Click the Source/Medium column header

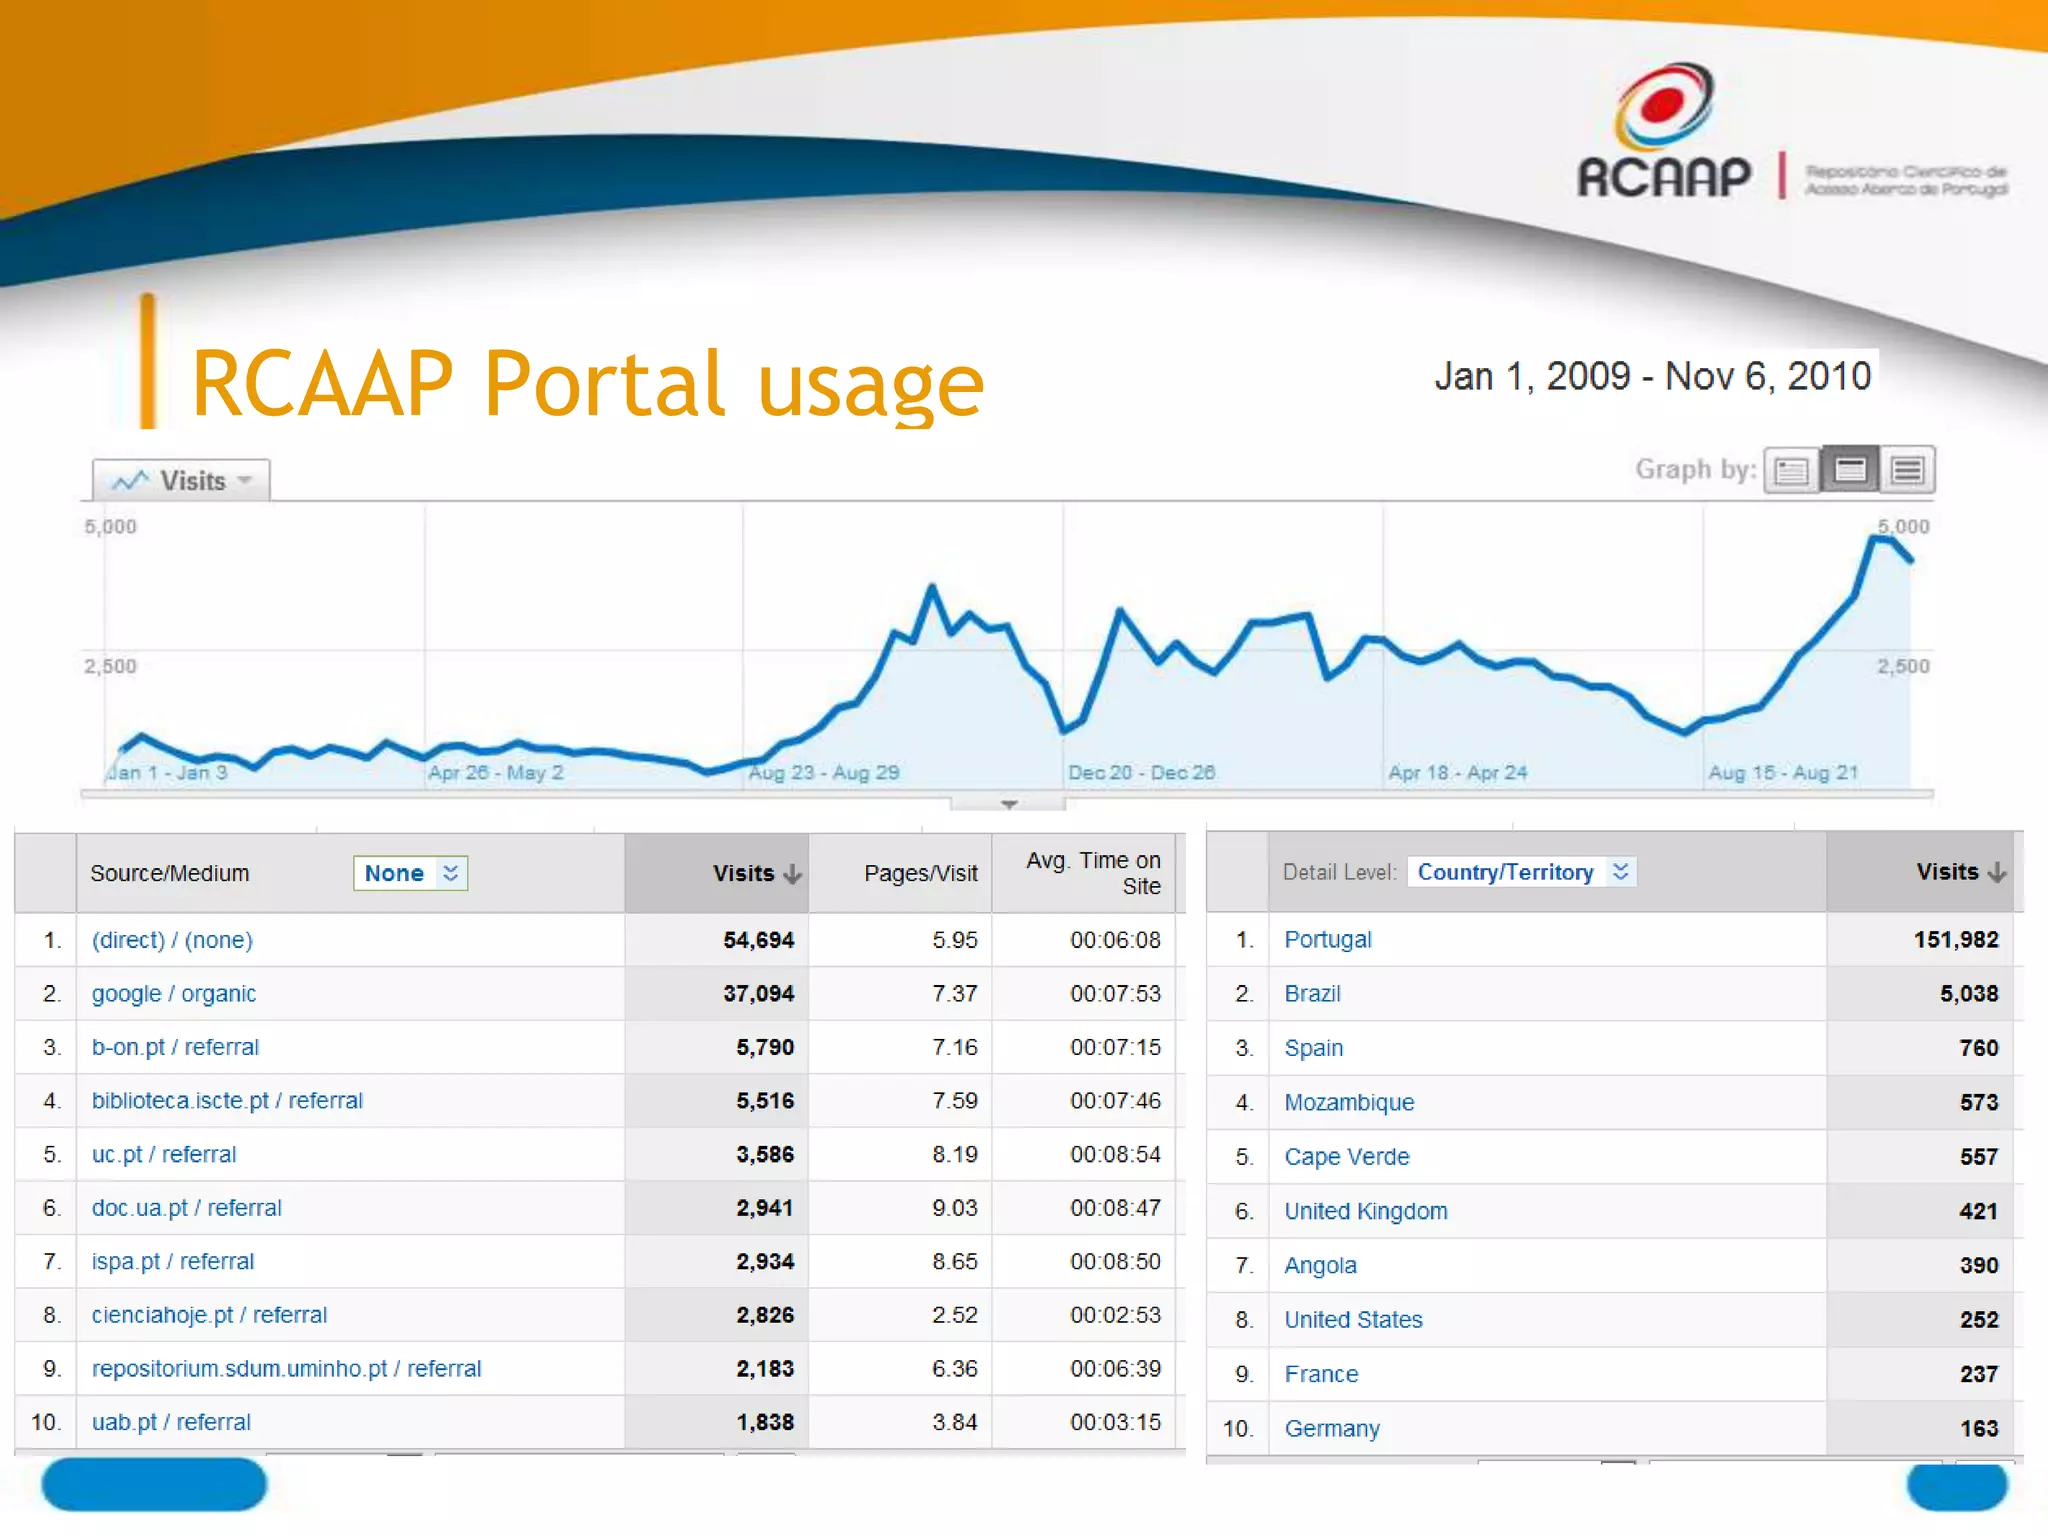click(170, 873)
